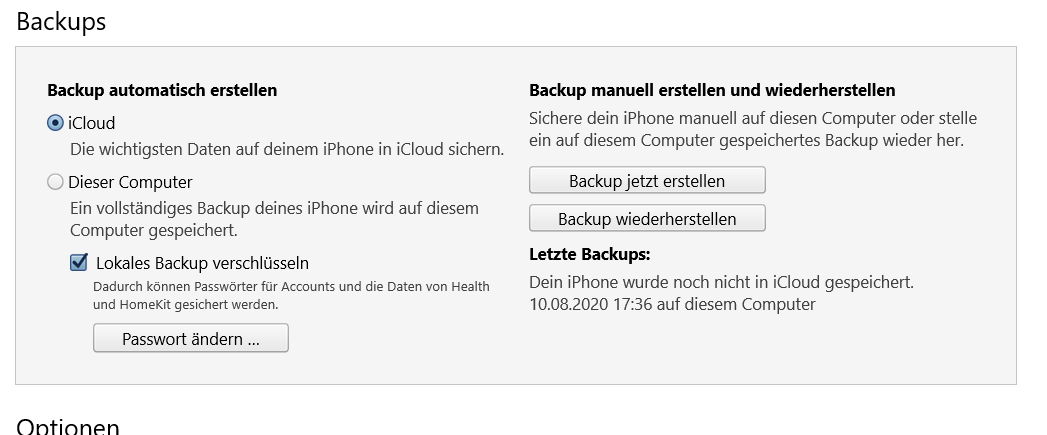Click the vollständiges Backup description text
The image size is (1047, 435).
274,219
